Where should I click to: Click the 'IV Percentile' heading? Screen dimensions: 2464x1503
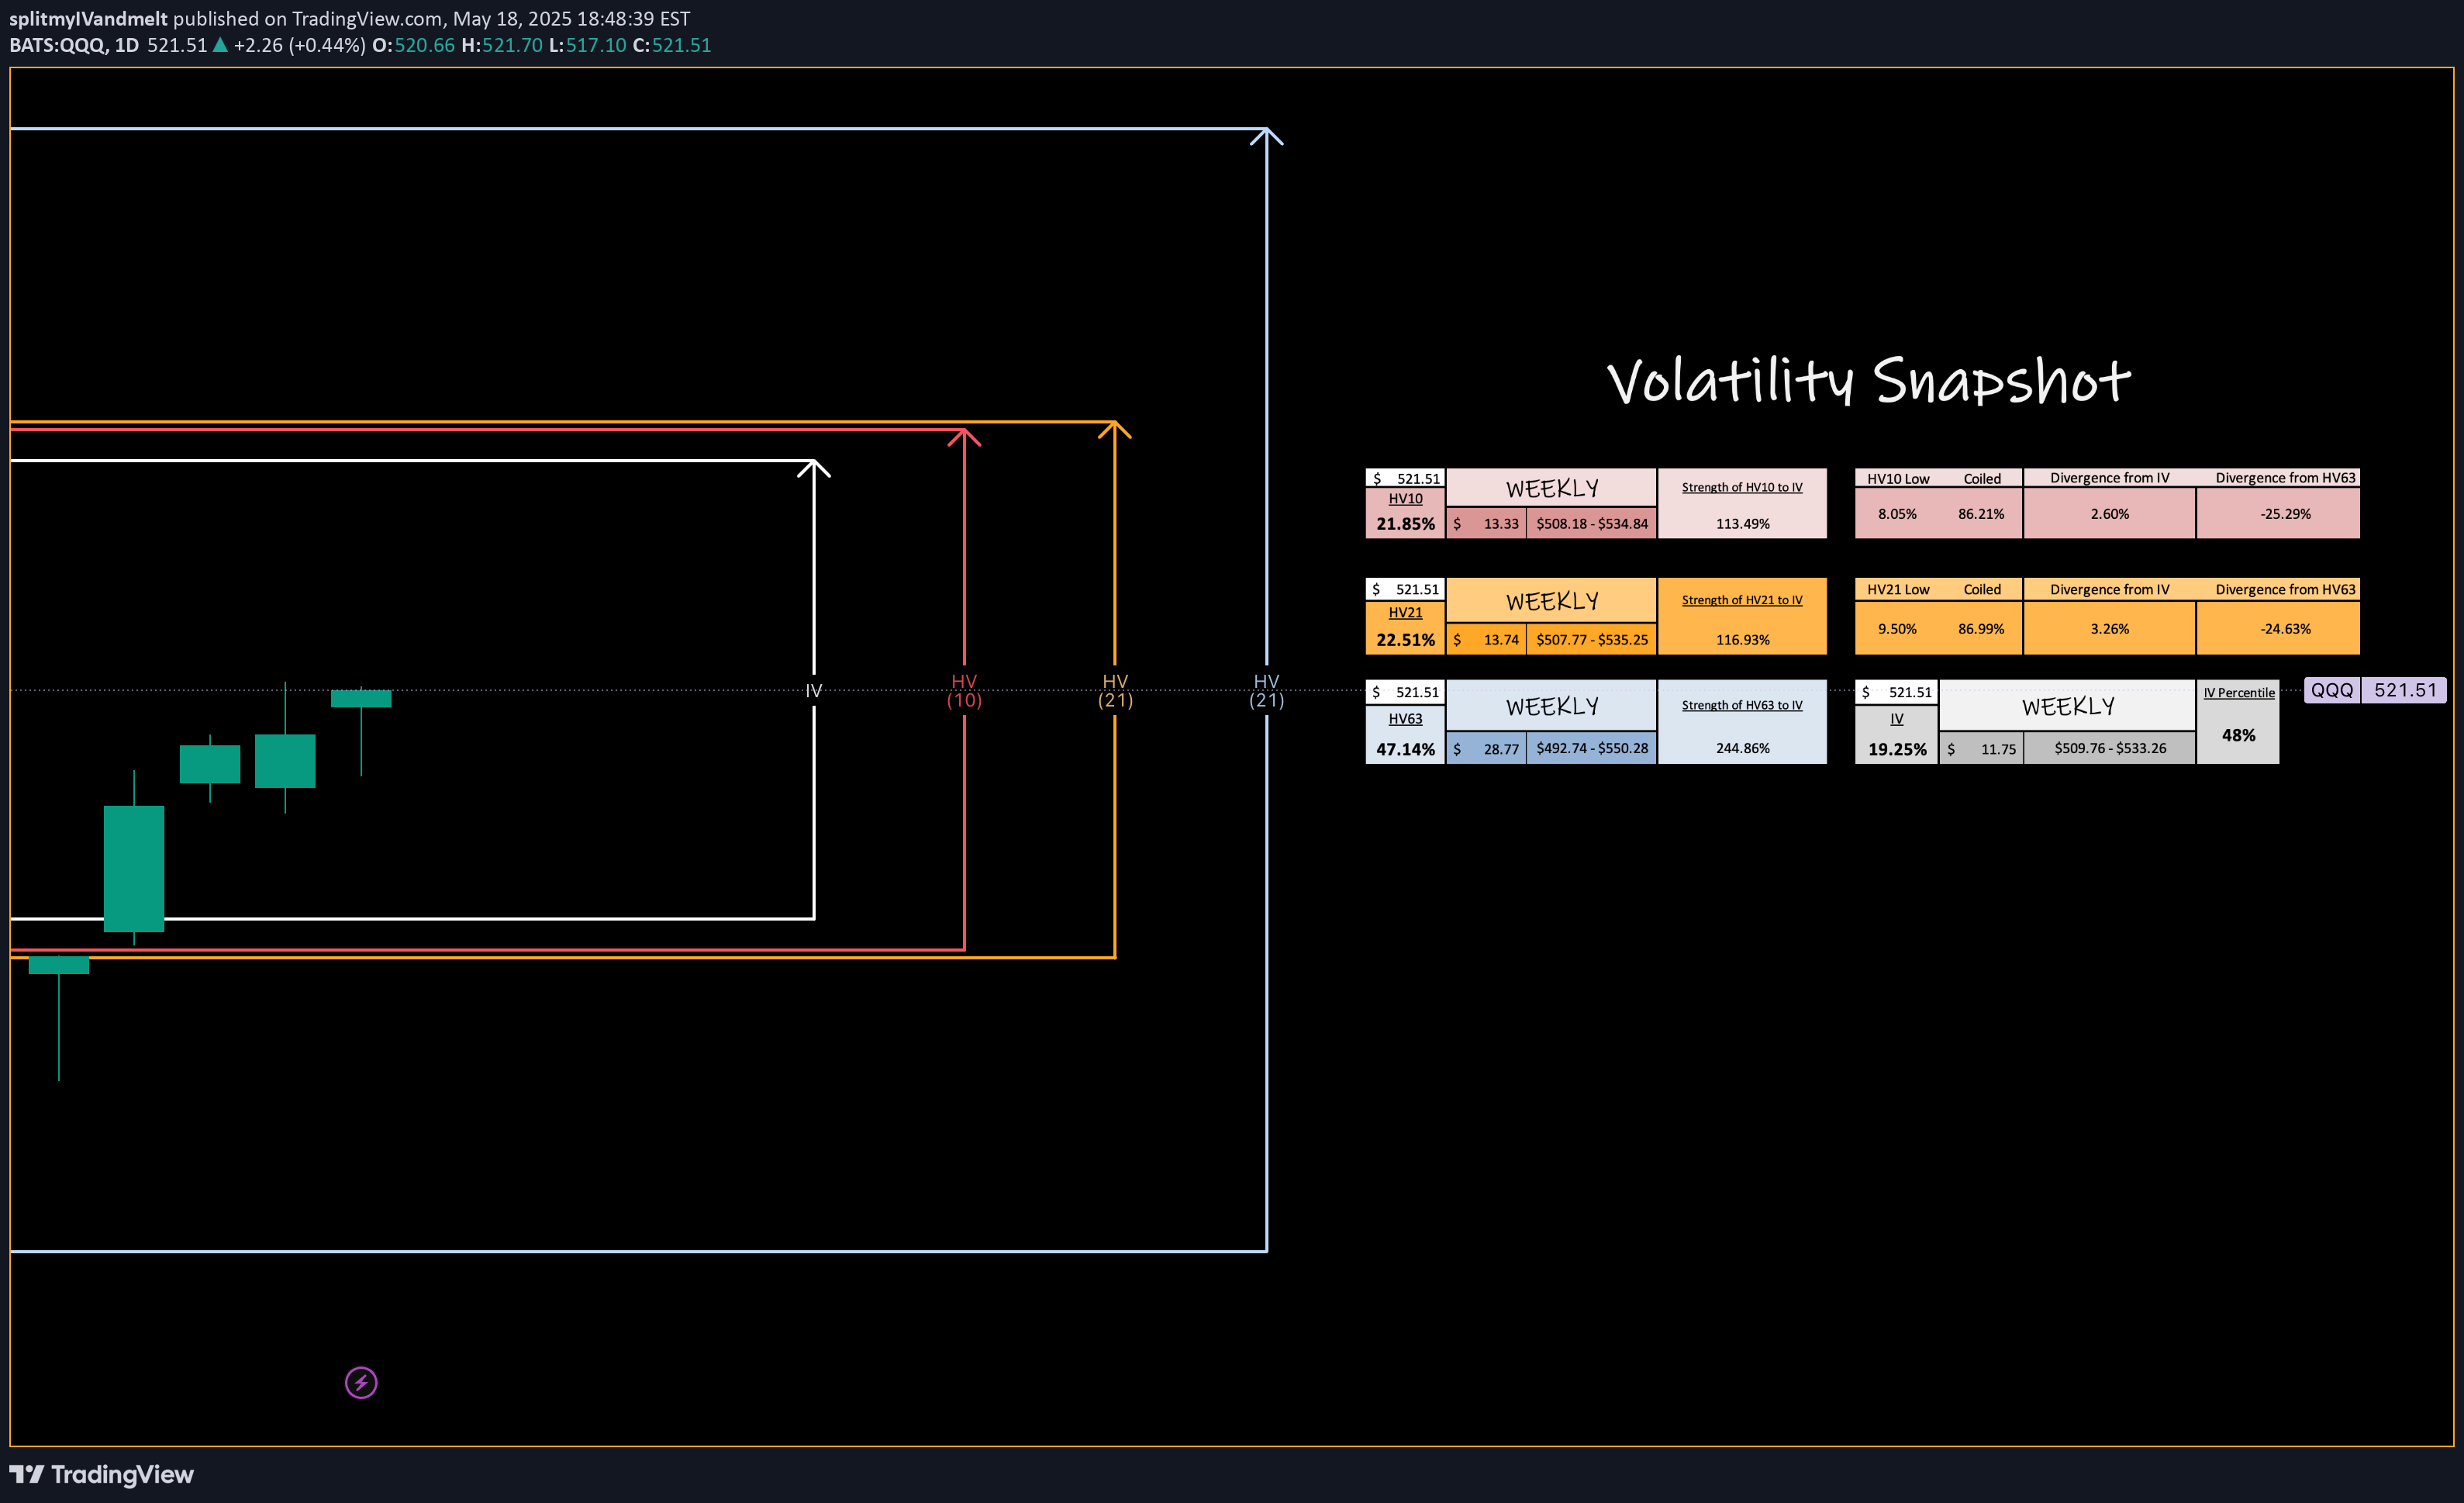click(x=2238, y=693)
